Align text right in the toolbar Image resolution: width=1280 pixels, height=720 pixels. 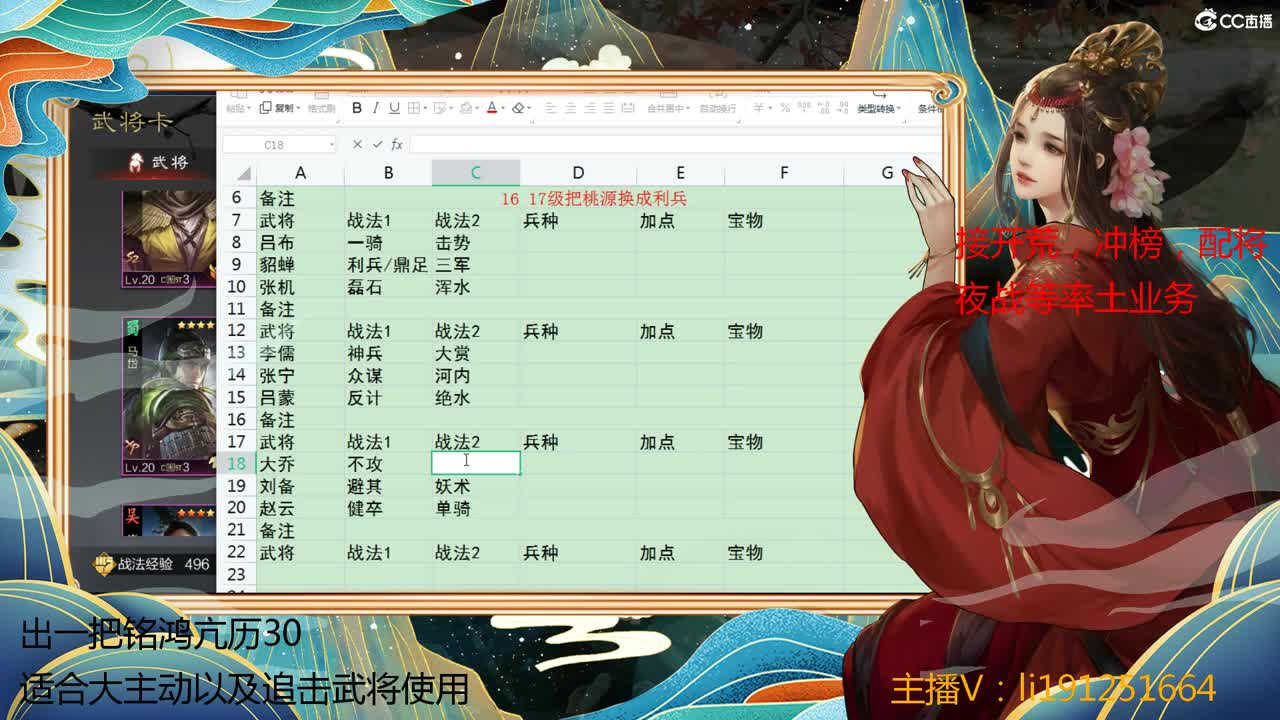click(589, 108)
